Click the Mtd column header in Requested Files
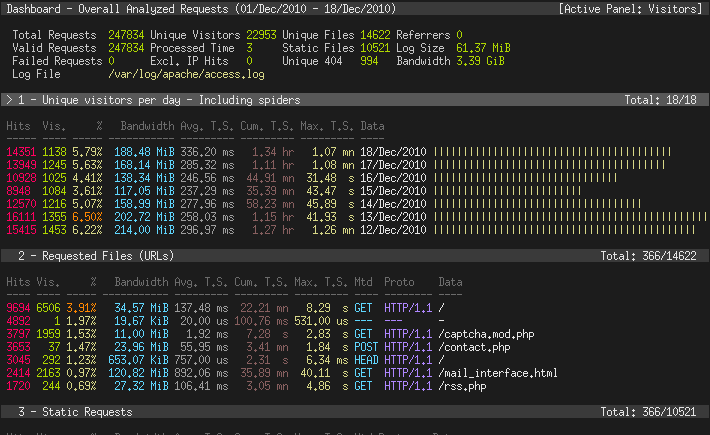Screen dimensions: 710x435 tap(363, 282)
